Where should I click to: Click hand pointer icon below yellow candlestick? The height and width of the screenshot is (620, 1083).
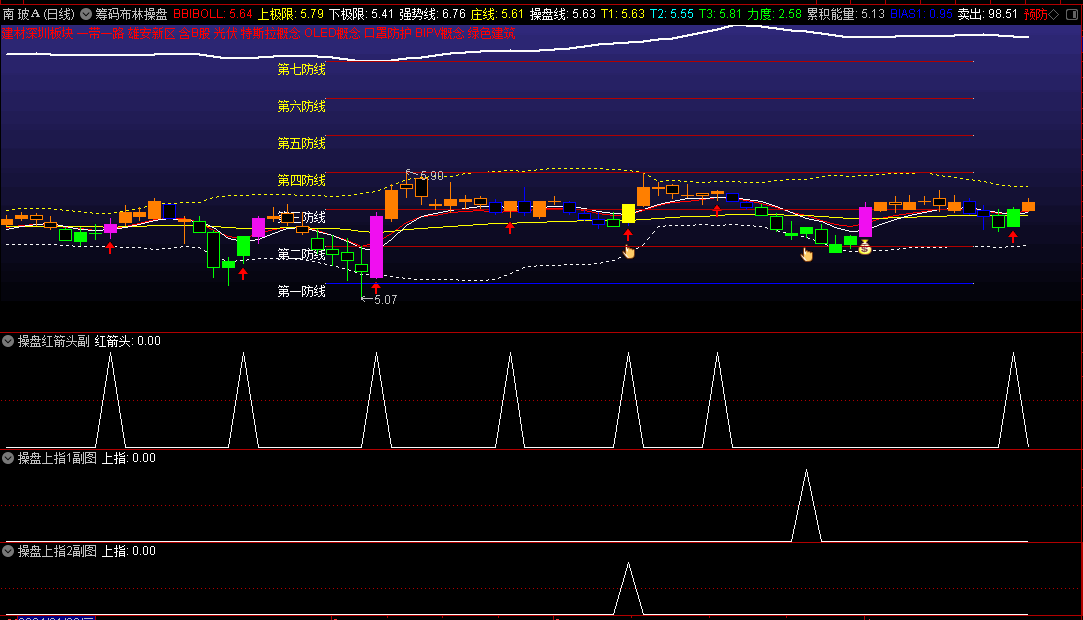[629, 252]
